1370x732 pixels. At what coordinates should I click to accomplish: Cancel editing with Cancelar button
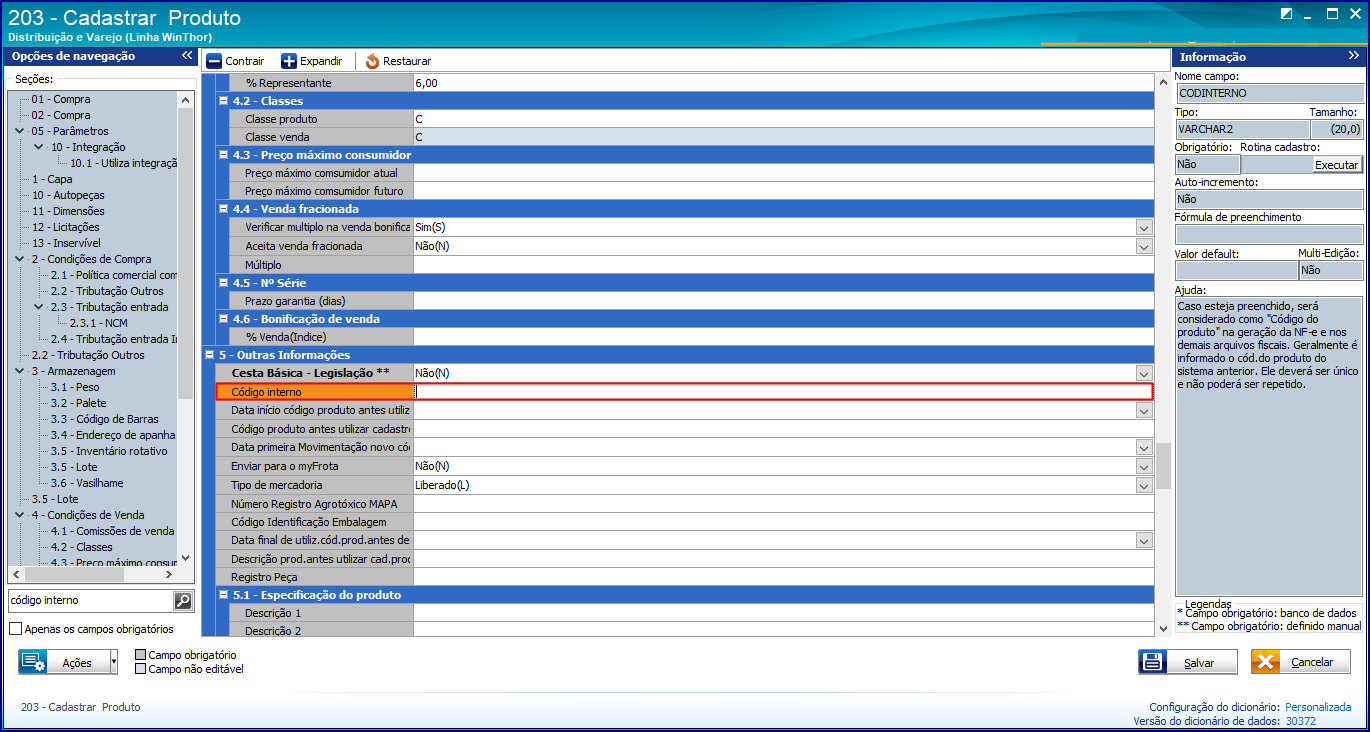click(x=1300, y=662)
